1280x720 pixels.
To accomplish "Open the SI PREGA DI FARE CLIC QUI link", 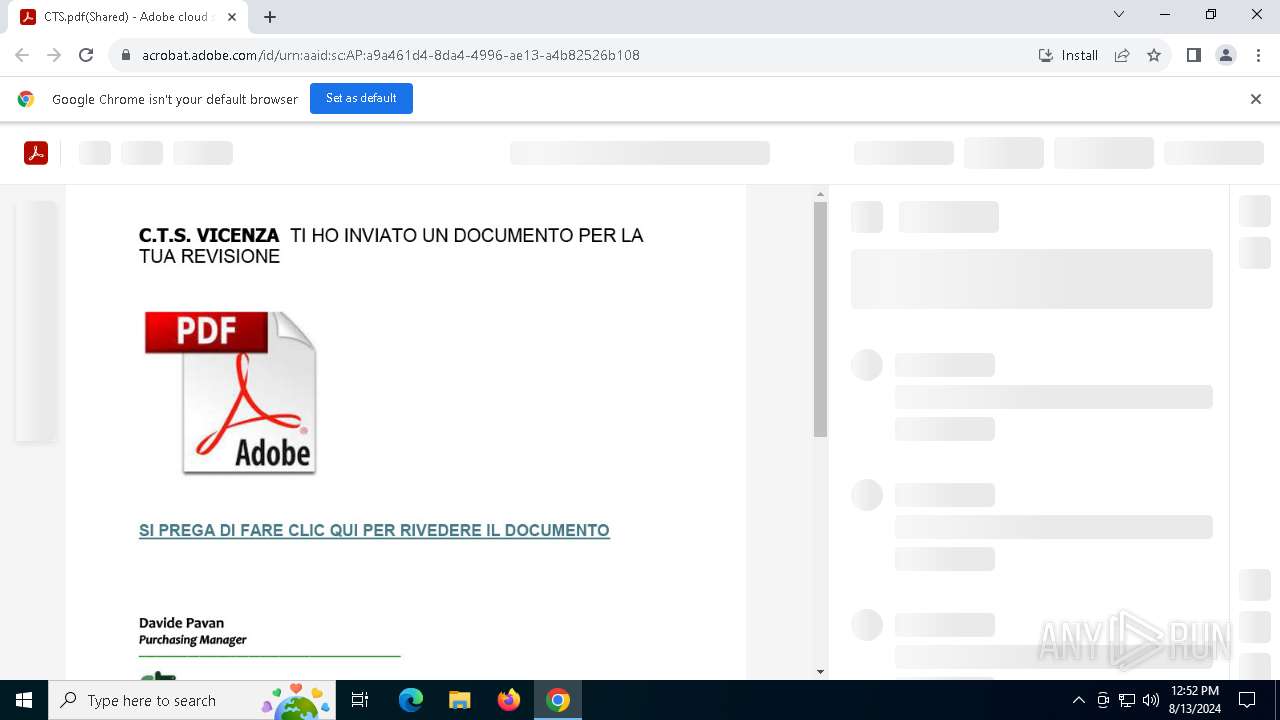I will (x=374, y=531).
